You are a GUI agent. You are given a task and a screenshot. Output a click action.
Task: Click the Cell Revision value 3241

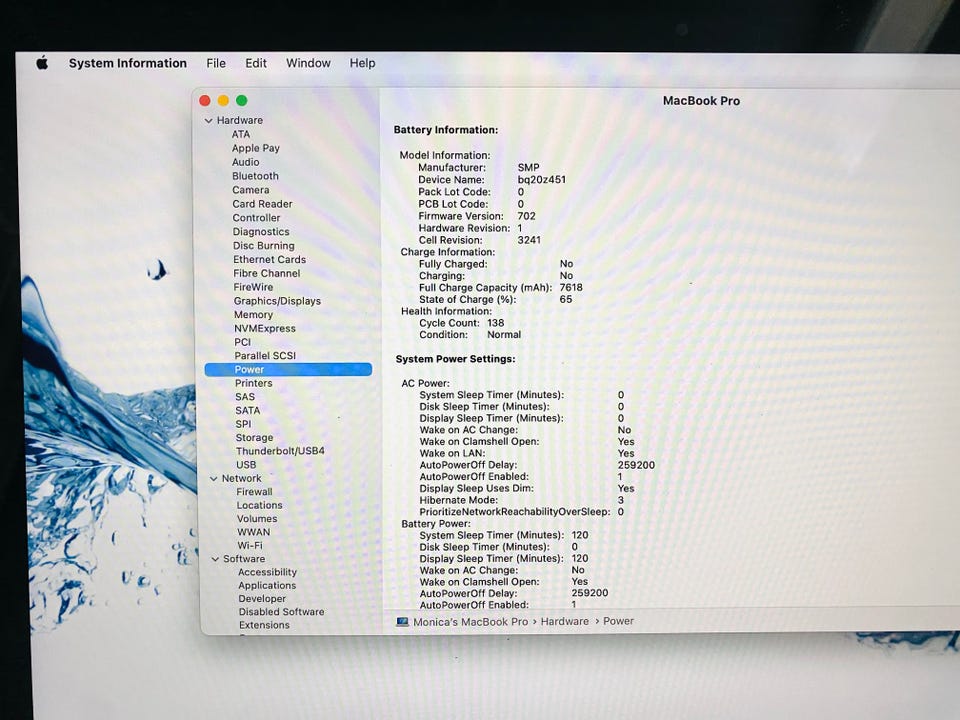(x=529, y=240)
